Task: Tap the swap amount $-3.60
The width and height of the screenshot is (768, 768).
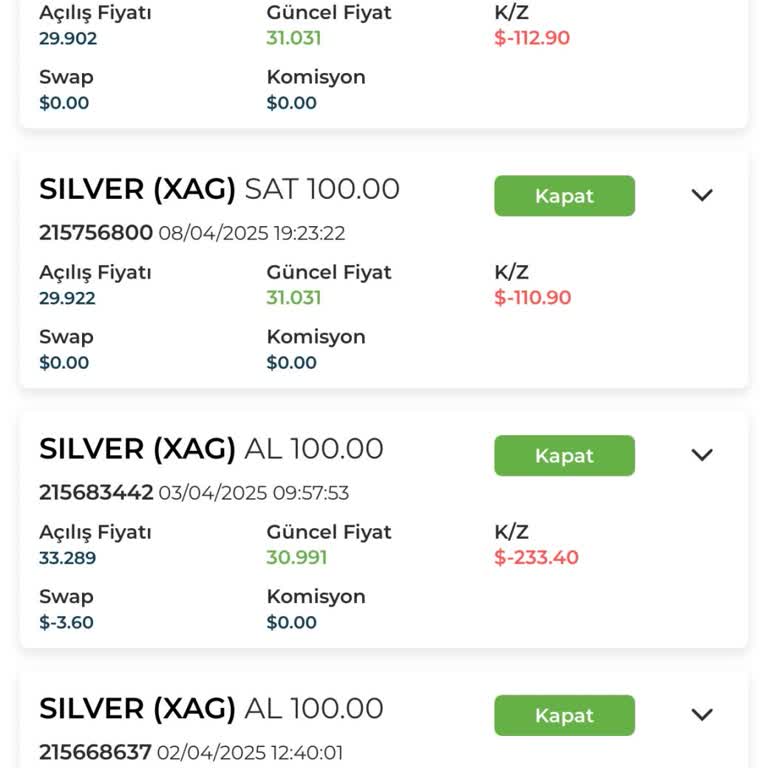Action: [66, 622]
